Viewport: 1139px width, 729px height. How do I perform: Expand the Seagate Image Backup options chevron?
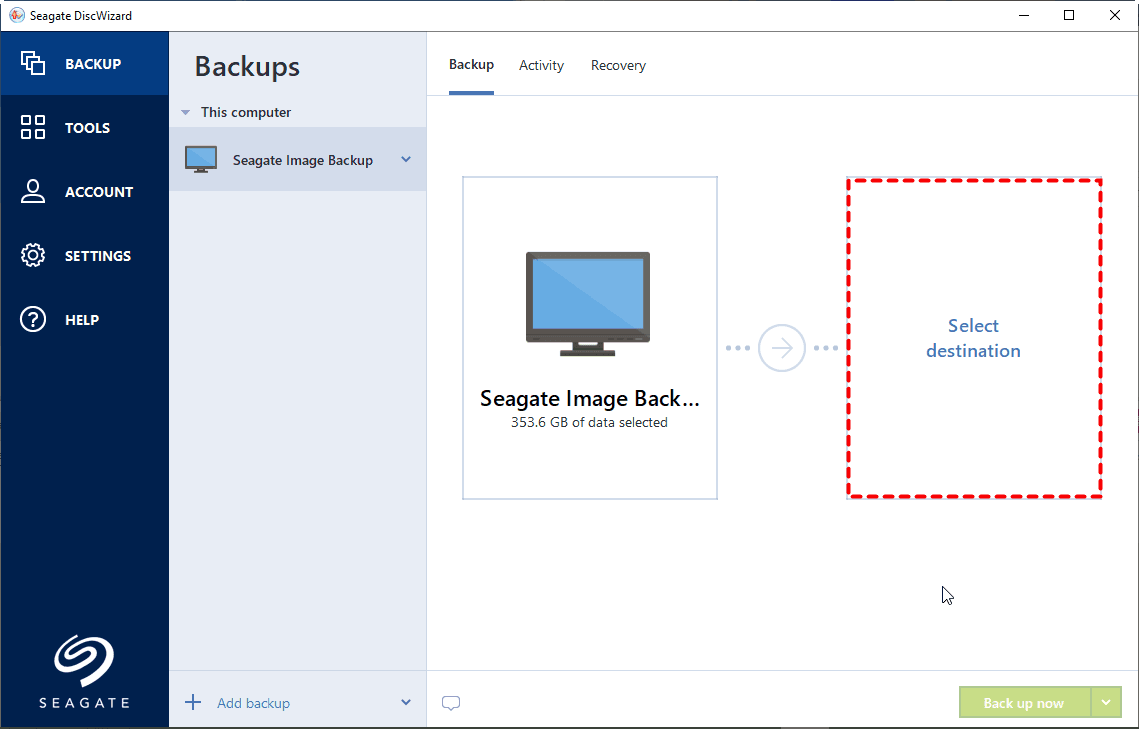[406, 159]
